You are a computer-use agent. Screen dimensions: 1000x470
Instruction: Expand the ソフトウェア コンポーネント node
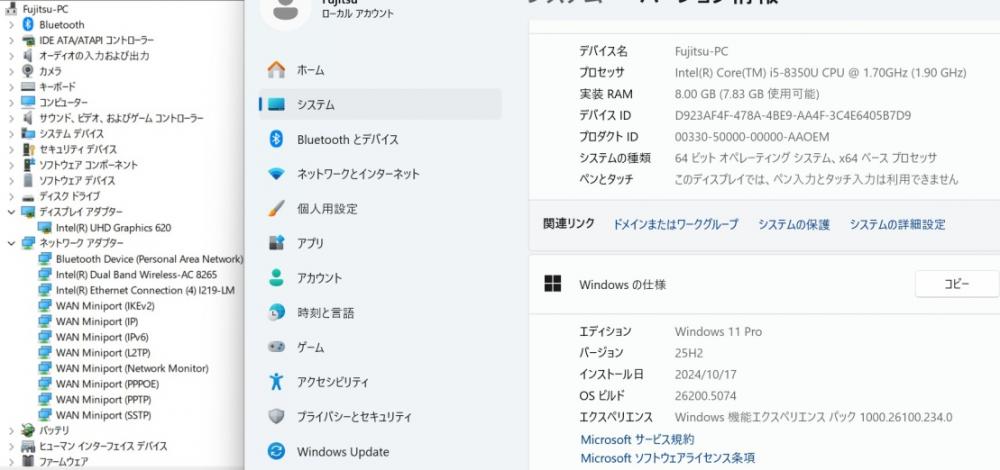tap(11, 165)
